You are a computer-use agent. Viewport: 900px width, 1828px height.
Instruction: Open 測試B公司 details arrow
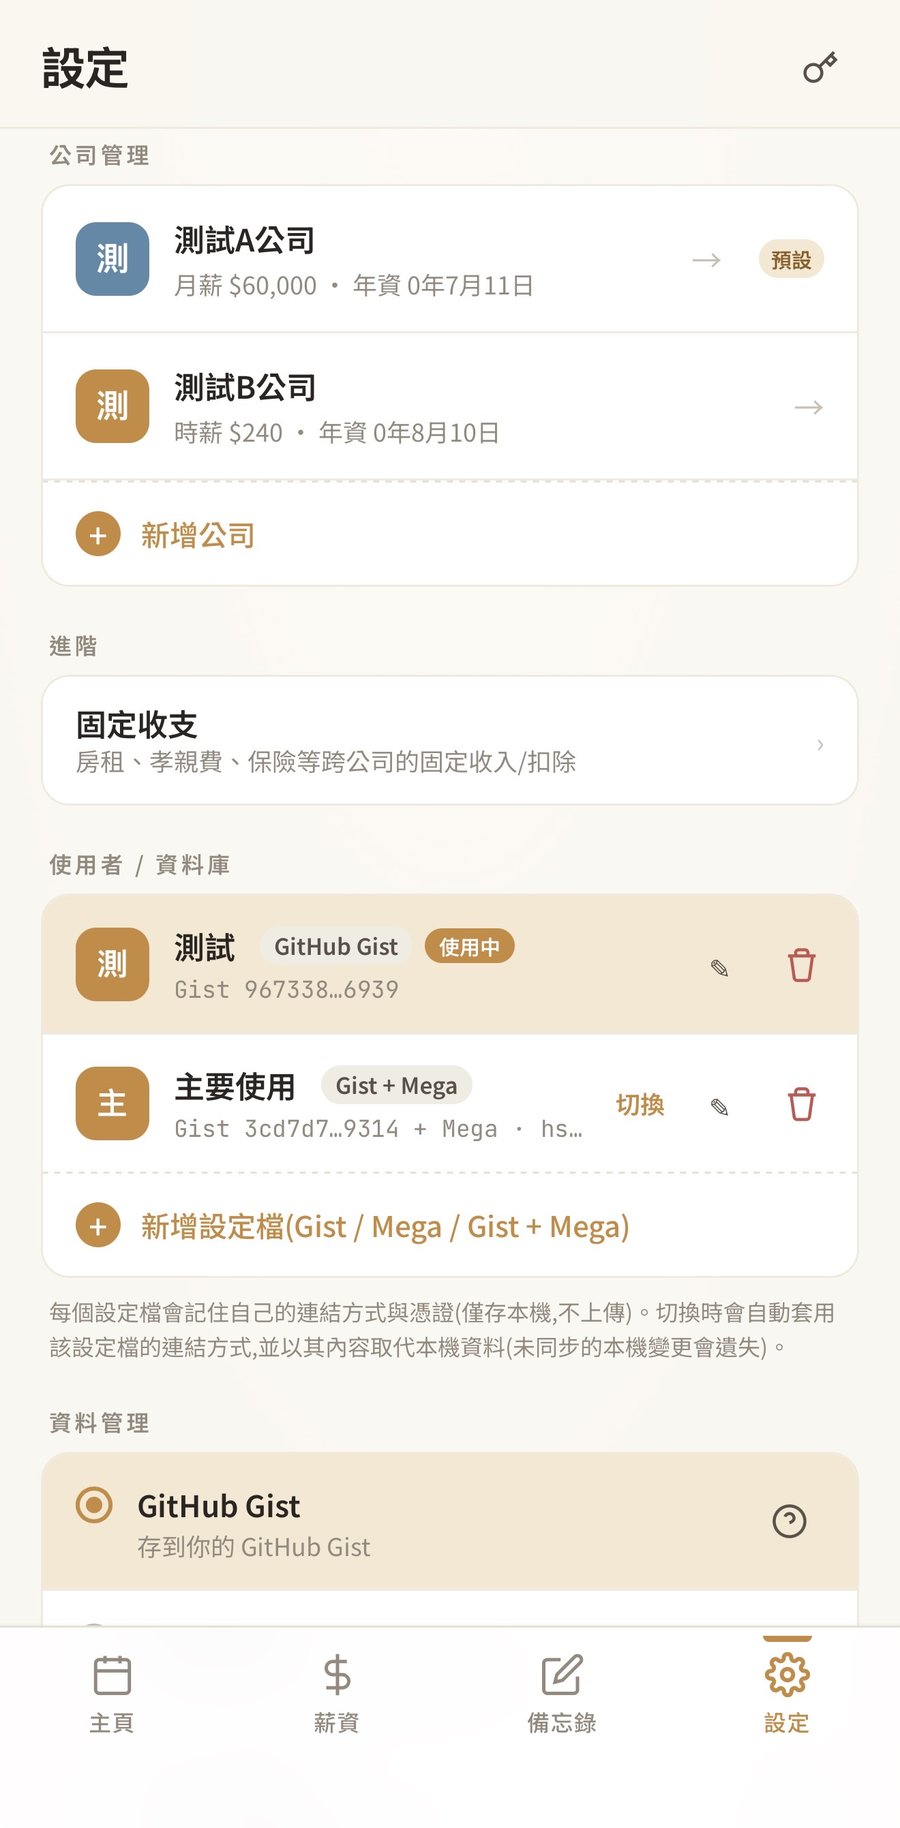pos(809,407)
